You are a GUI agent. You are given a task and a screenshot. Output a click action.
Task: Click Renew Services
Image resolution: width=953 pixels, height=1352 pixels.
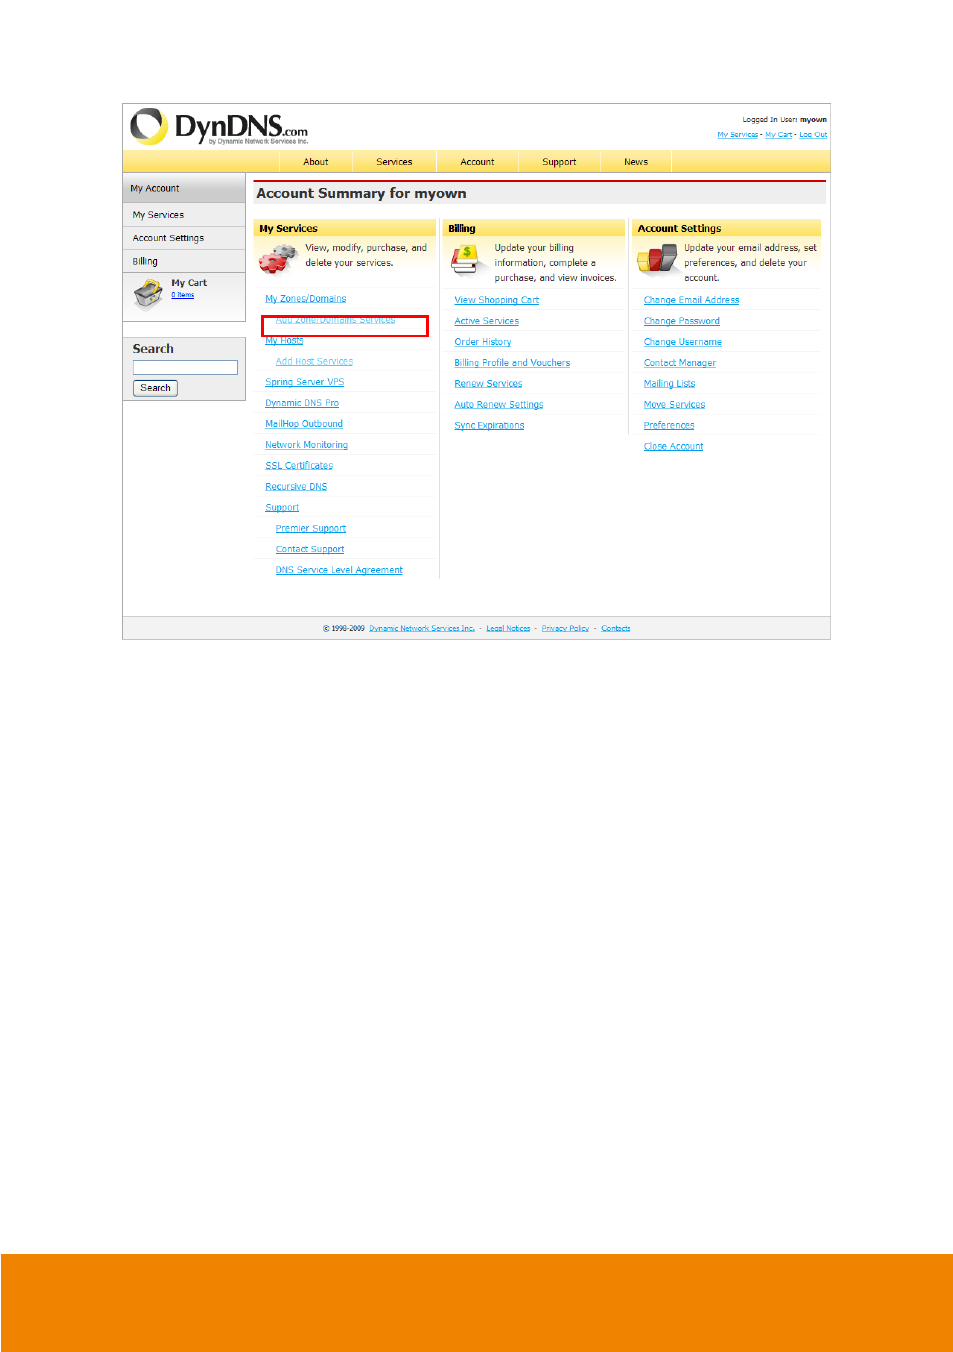point(488,384)
